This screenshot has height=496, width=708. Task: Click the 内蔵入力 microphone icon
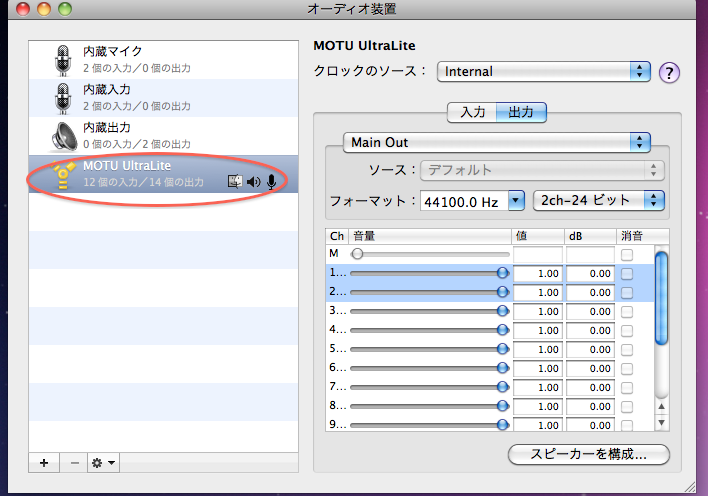63,98
